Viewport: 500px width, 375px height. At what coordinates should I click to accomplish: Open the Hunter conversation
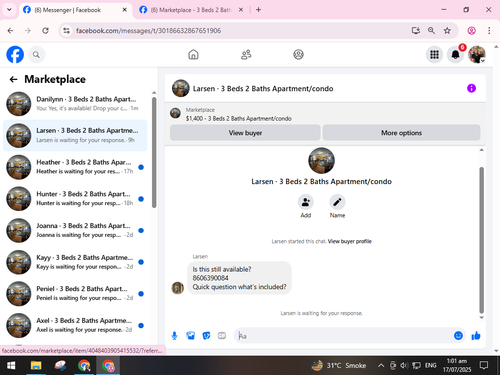[75, 199]
